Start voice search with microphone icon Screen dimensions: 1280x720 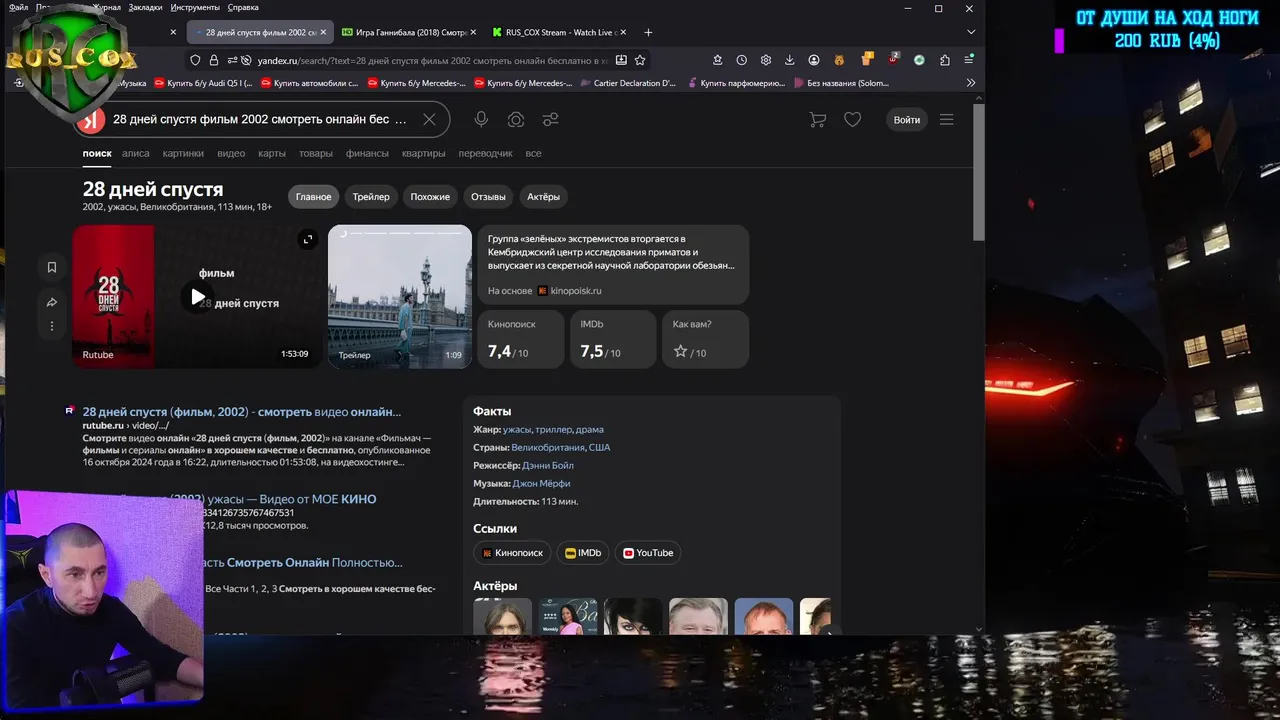click(x=481, y=119)
